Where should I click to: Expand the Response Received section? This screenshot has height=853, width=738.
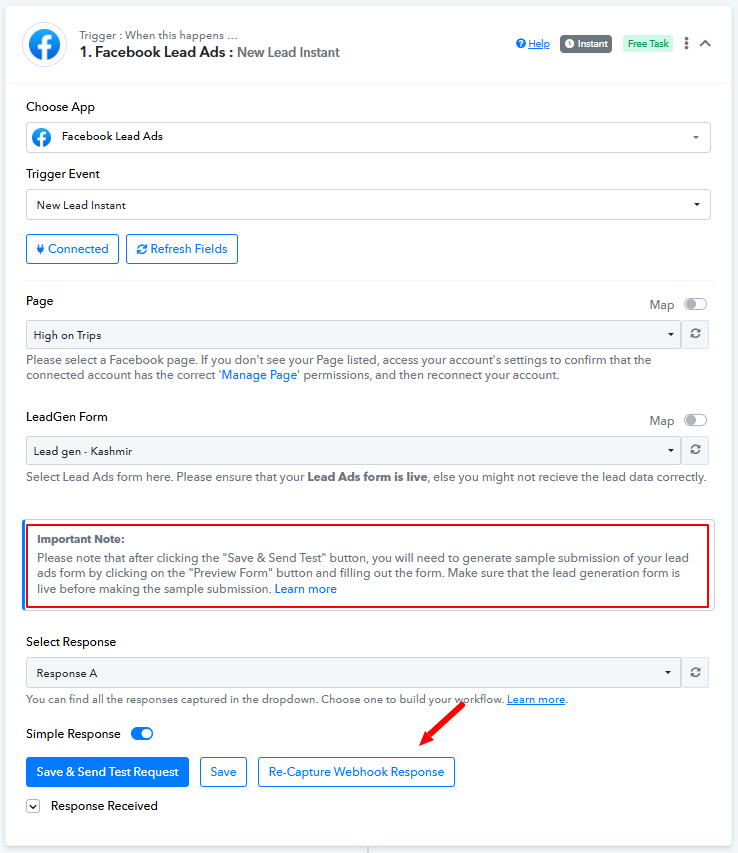coord(33,806)
